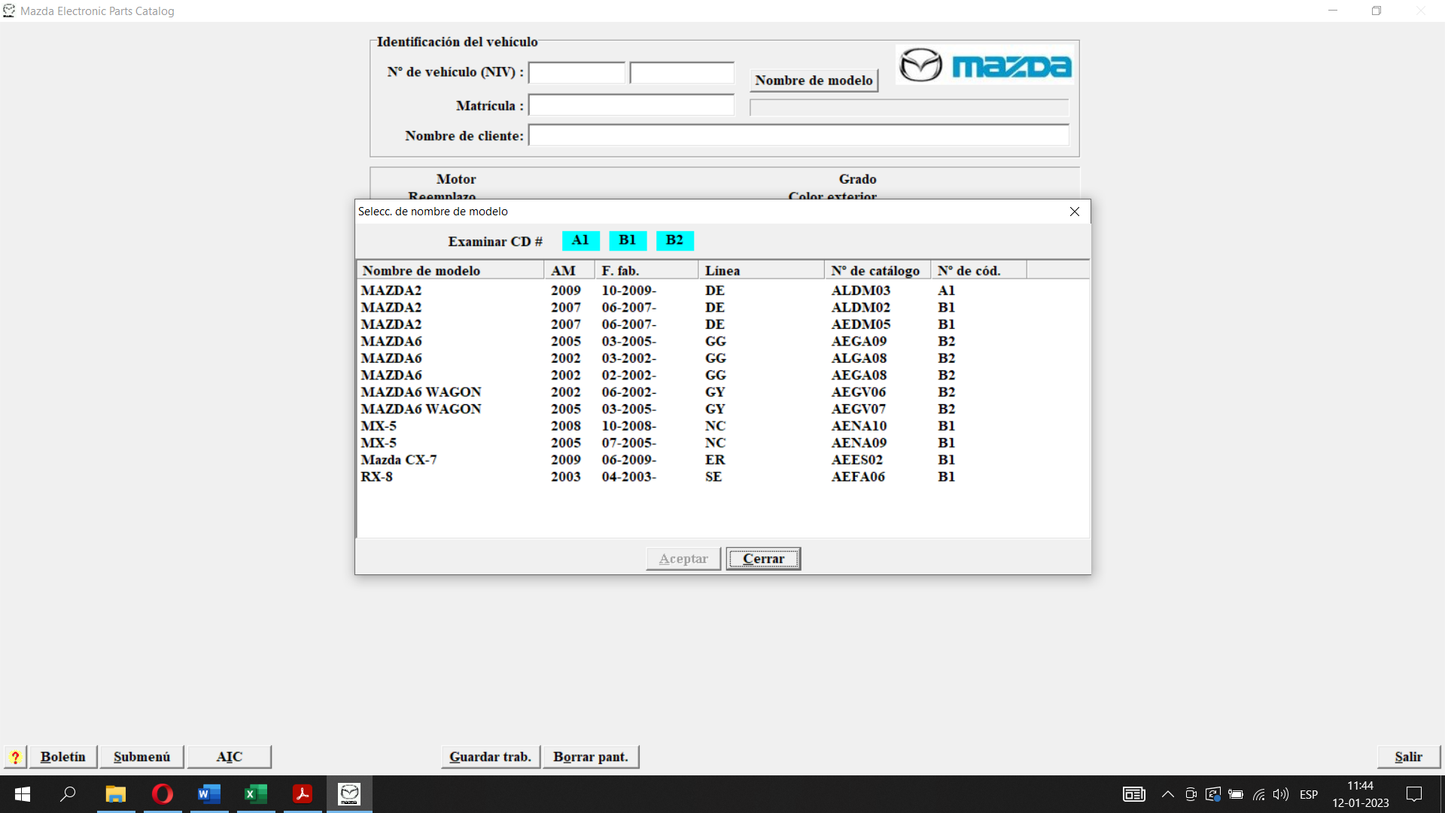Click Guardar trab. button
This screenshot has width=1445, height=813.
(490, 757)
